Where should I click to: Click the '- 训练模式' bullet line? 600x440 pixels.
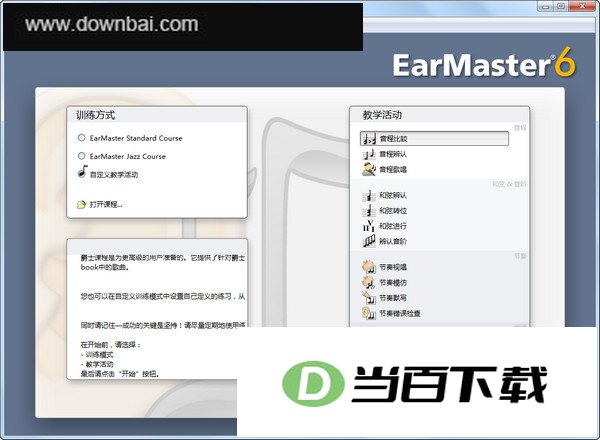[x=97, y=355]
